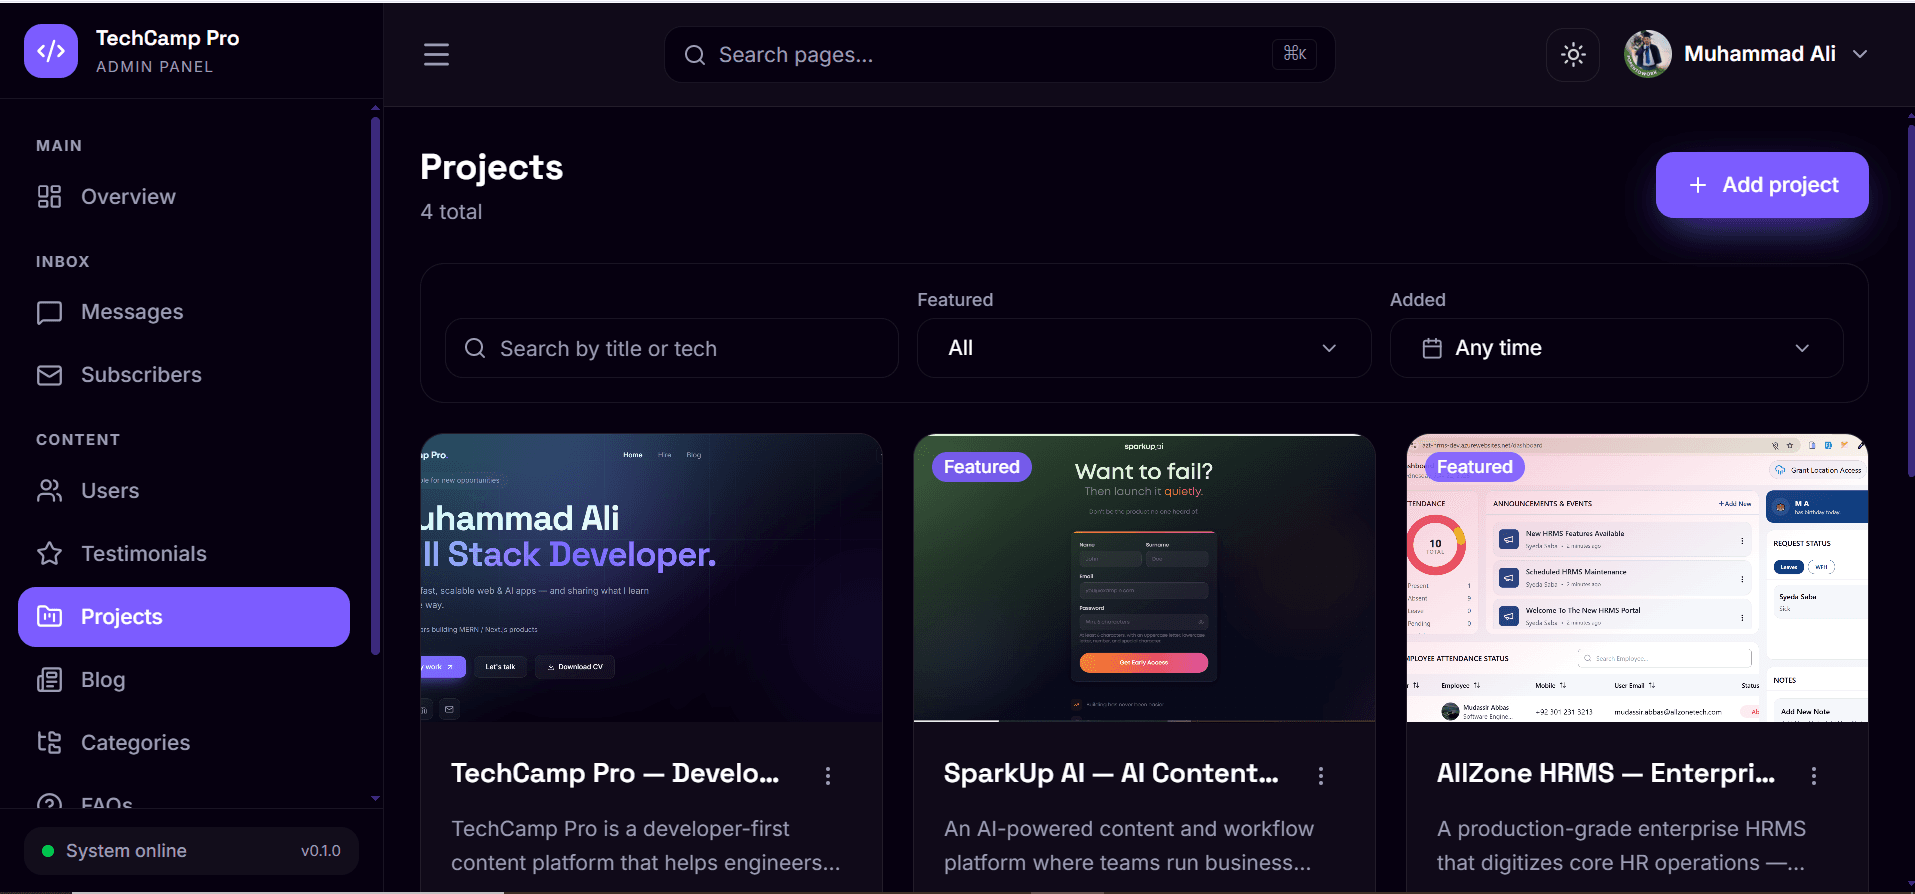Click the sidebar scroll up arrow
Viewport: 1915px width, 894px height.
coord(375,107)
